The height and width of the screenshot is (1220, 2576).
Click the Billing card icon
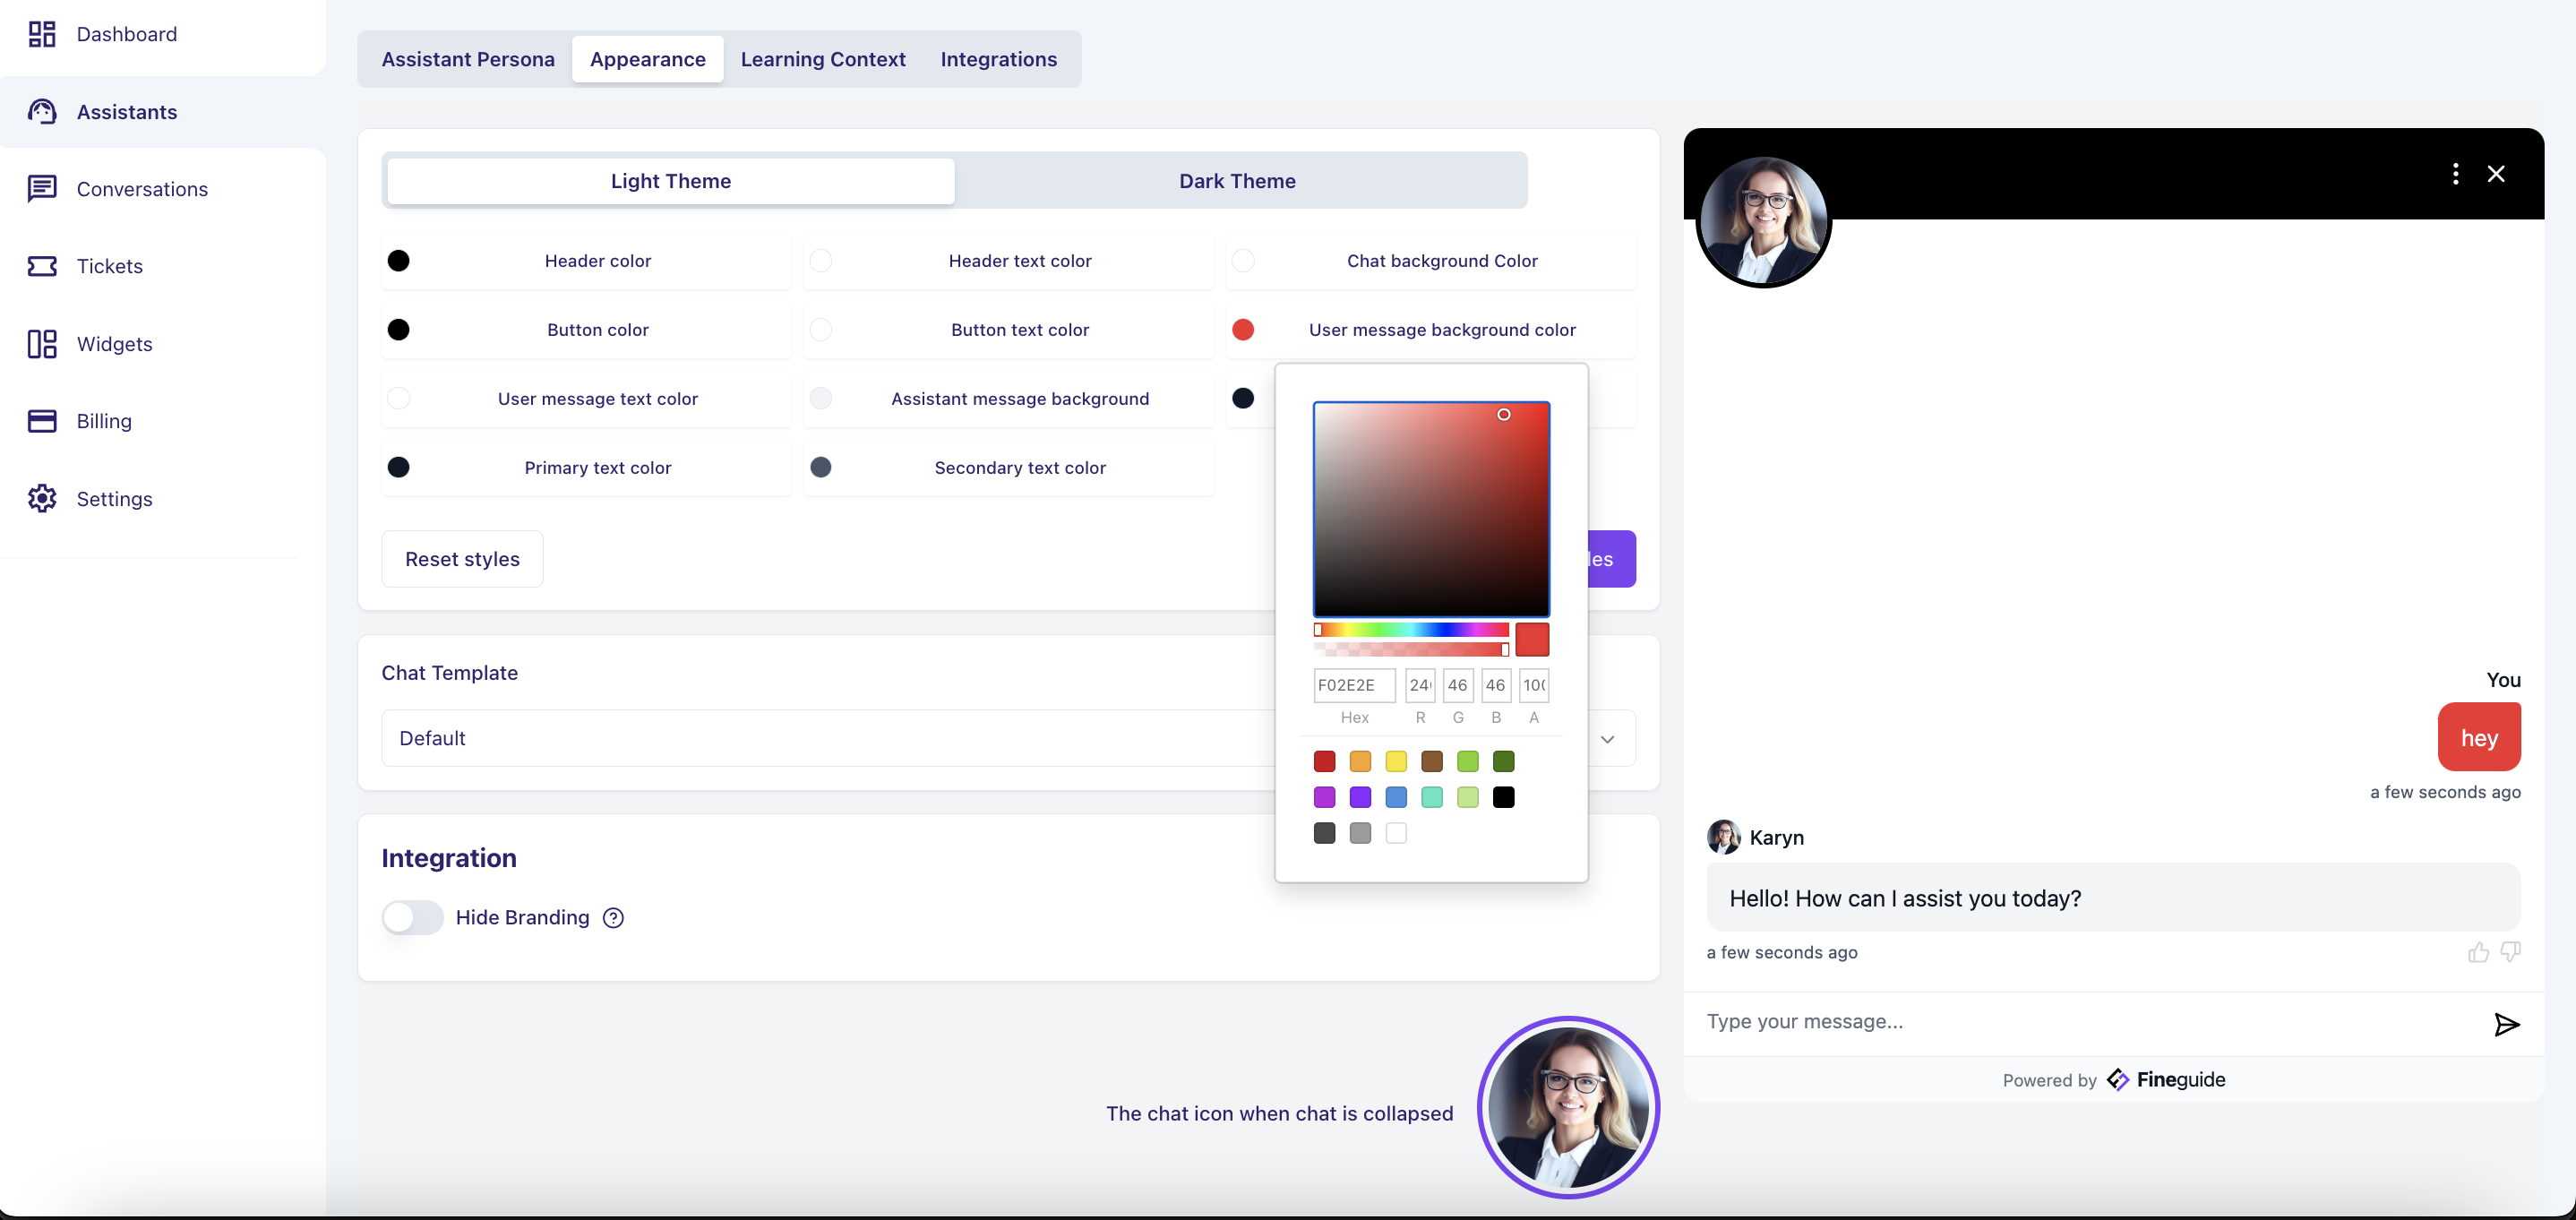pos(42,421)
